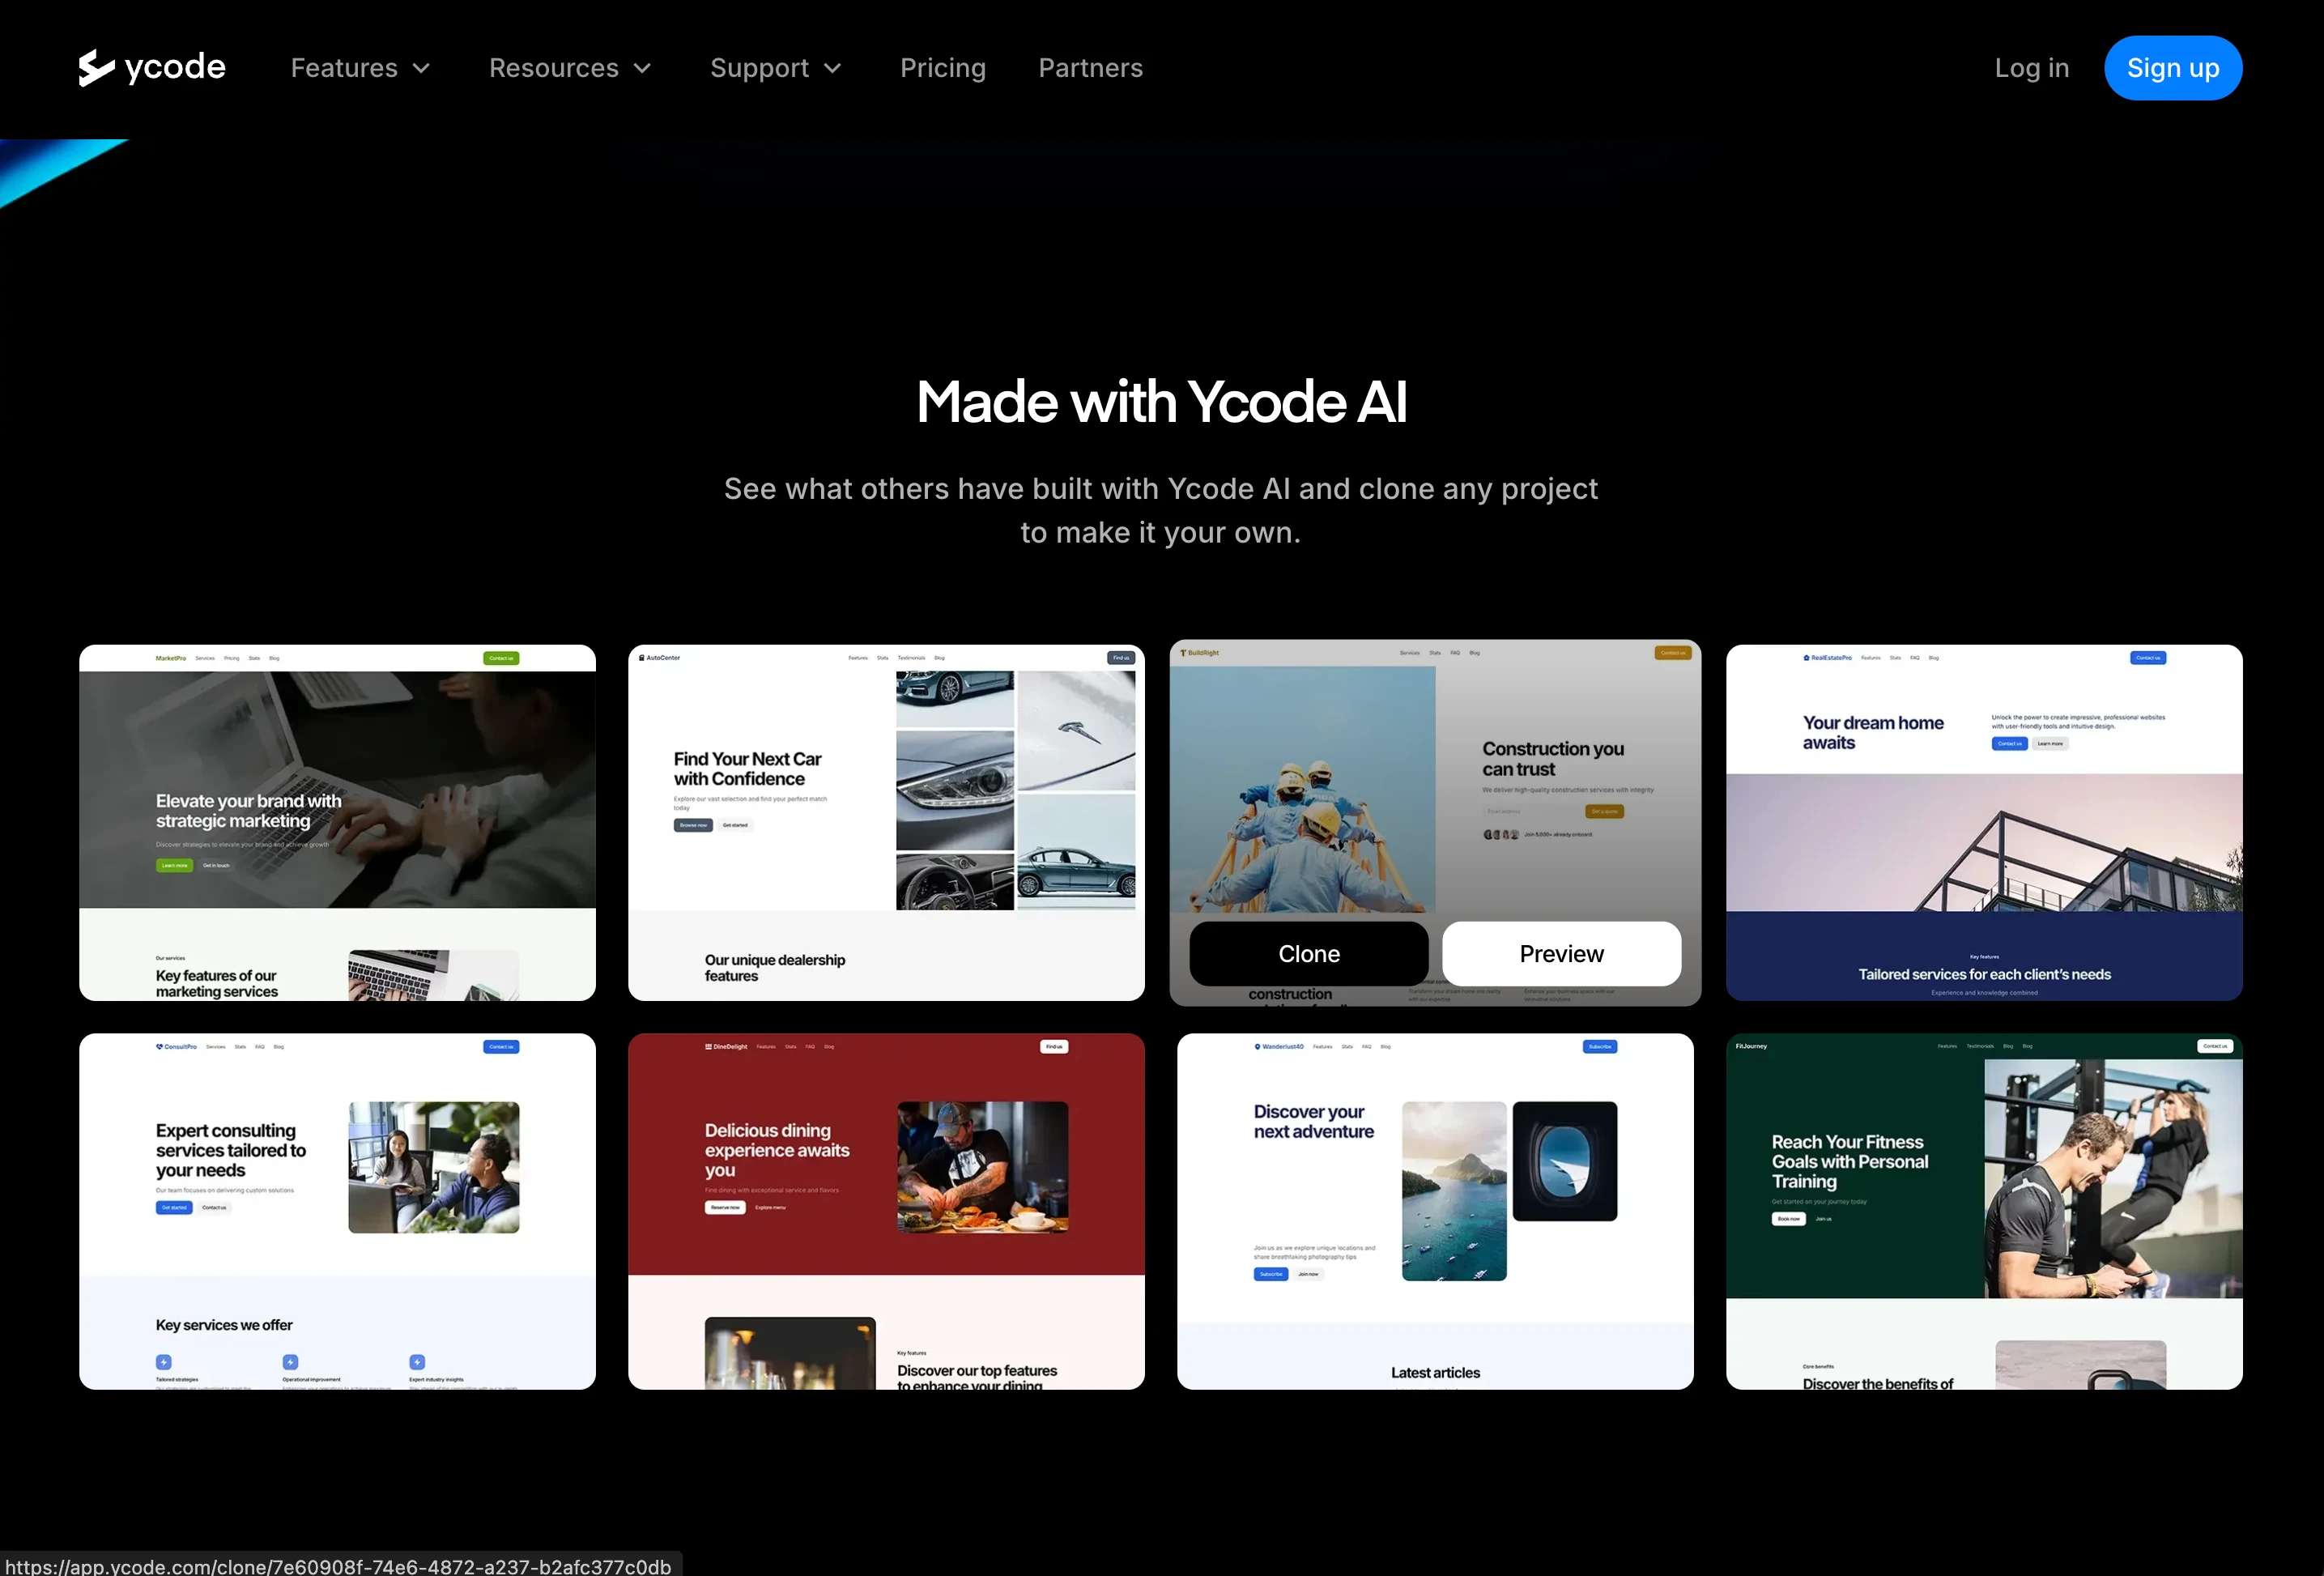Open the Partners page
The image size is (2324, 1576).
click(1090, 68)
